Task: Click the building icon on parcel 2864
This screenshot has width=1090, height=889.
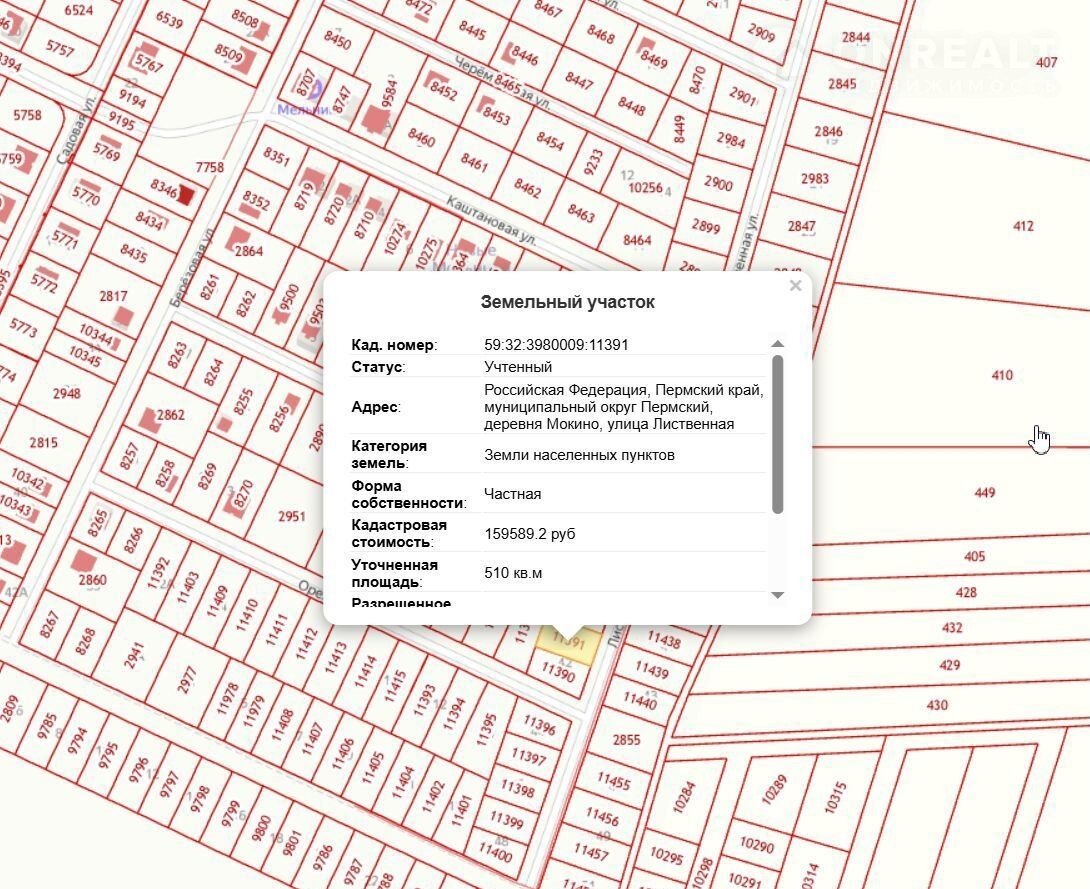Action: (238, 238)
